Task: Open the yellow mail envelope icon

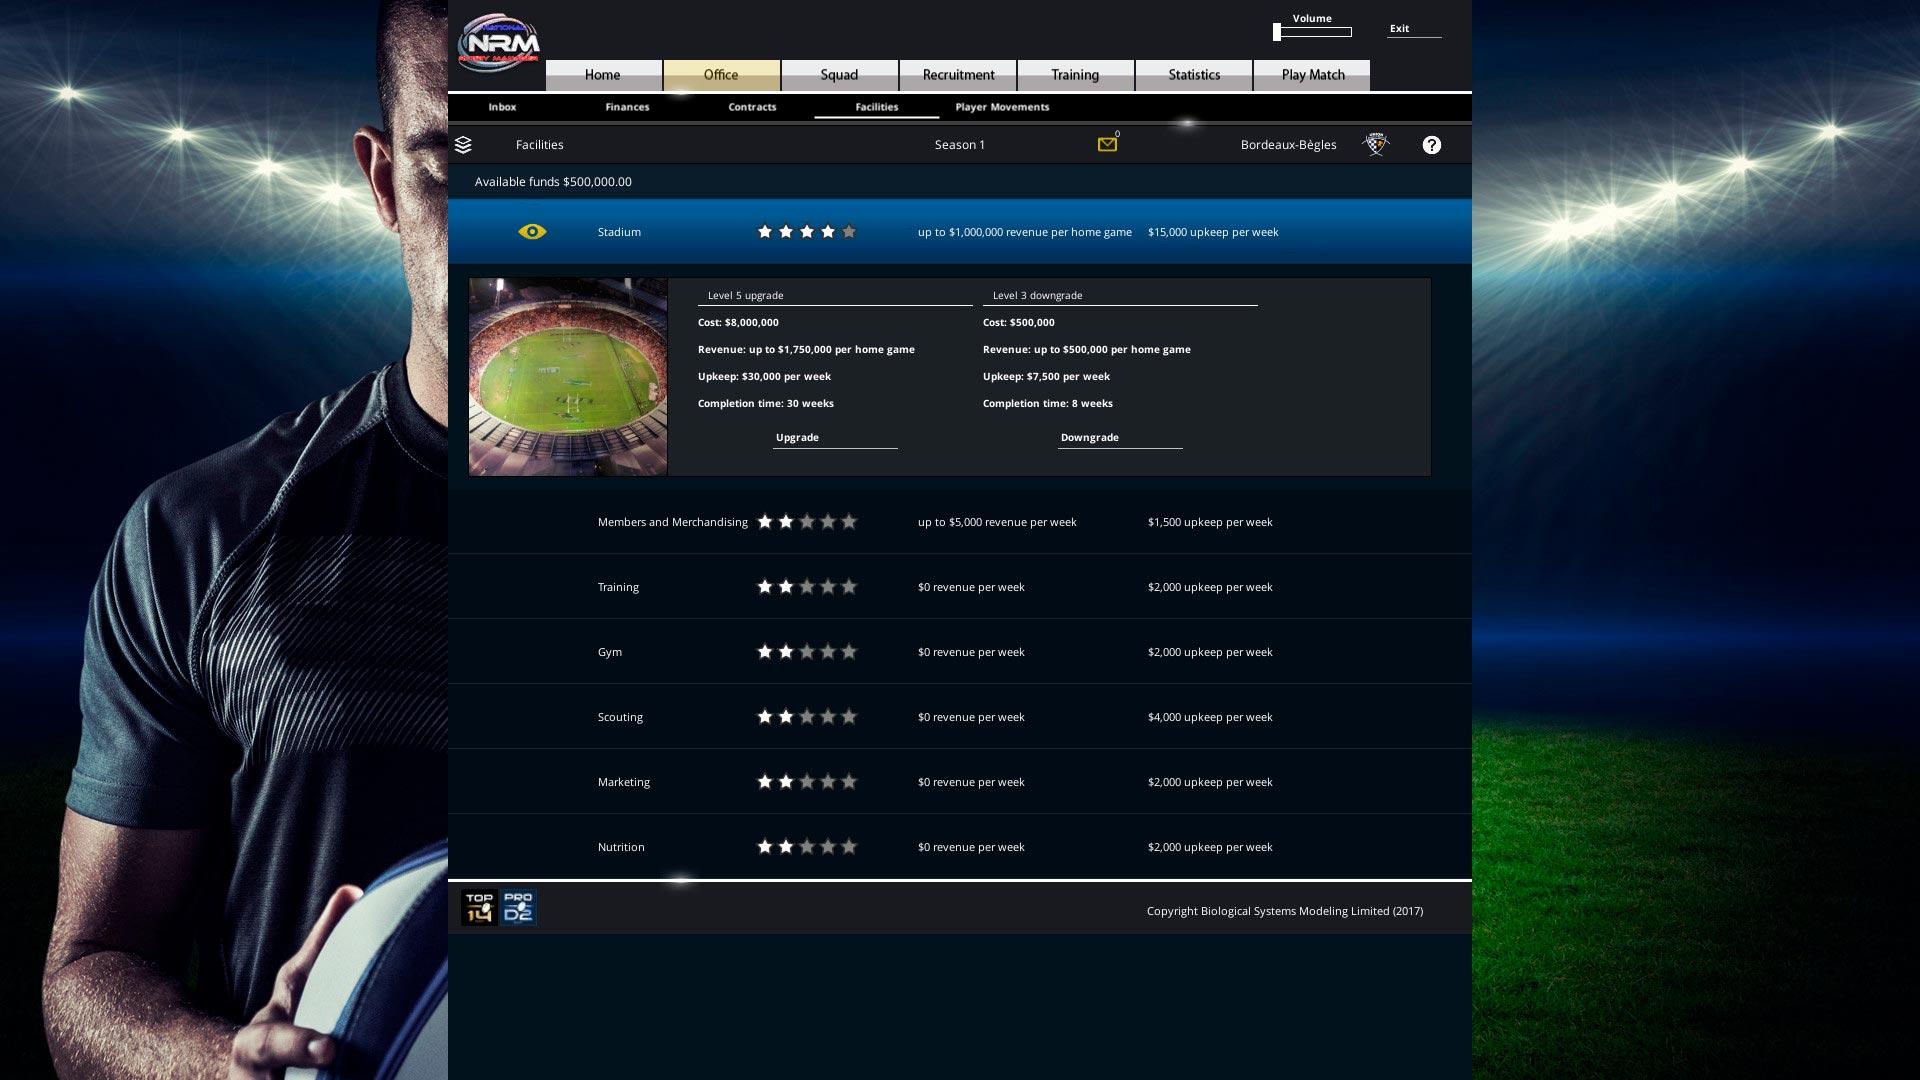Action: pyautogui.click(x=1107, y=145)
